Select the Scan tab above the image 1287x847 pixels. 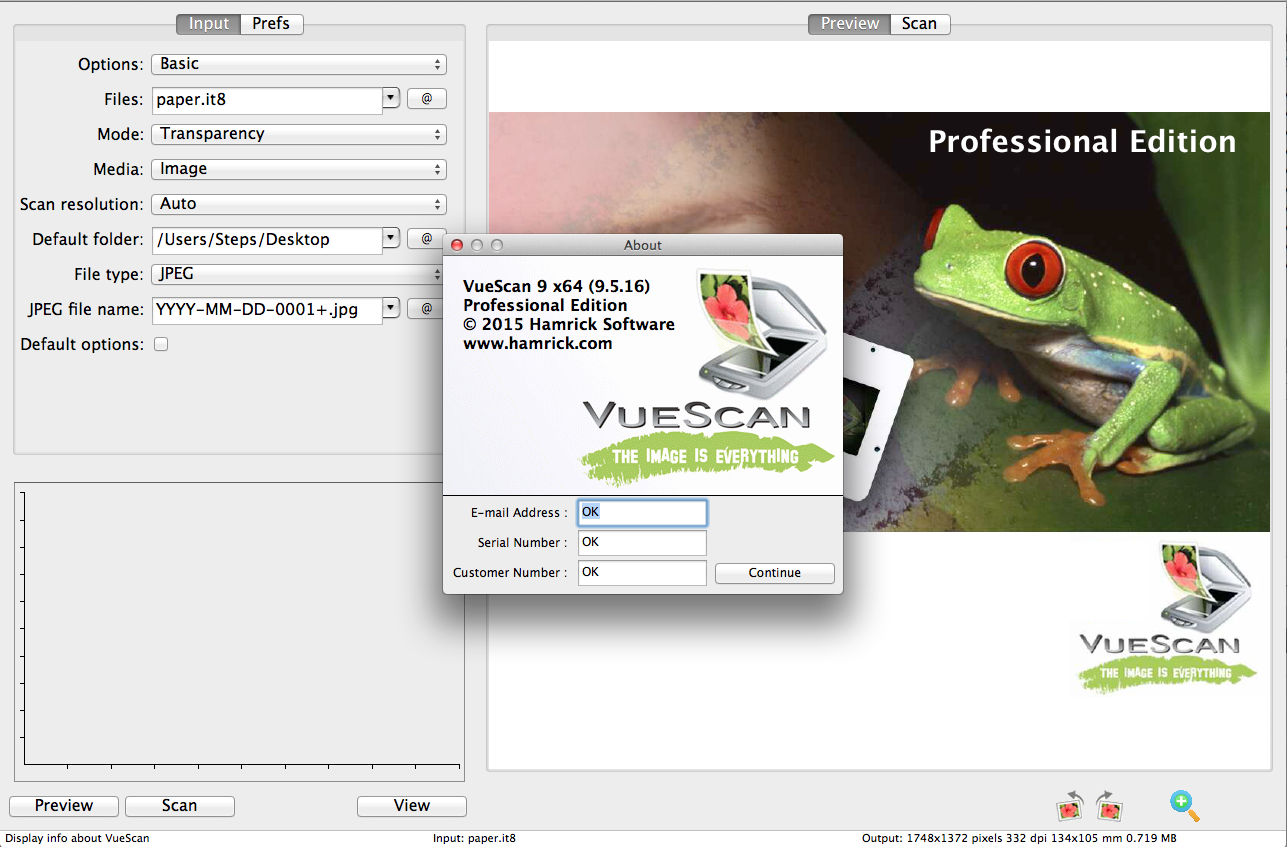[920, 24]
